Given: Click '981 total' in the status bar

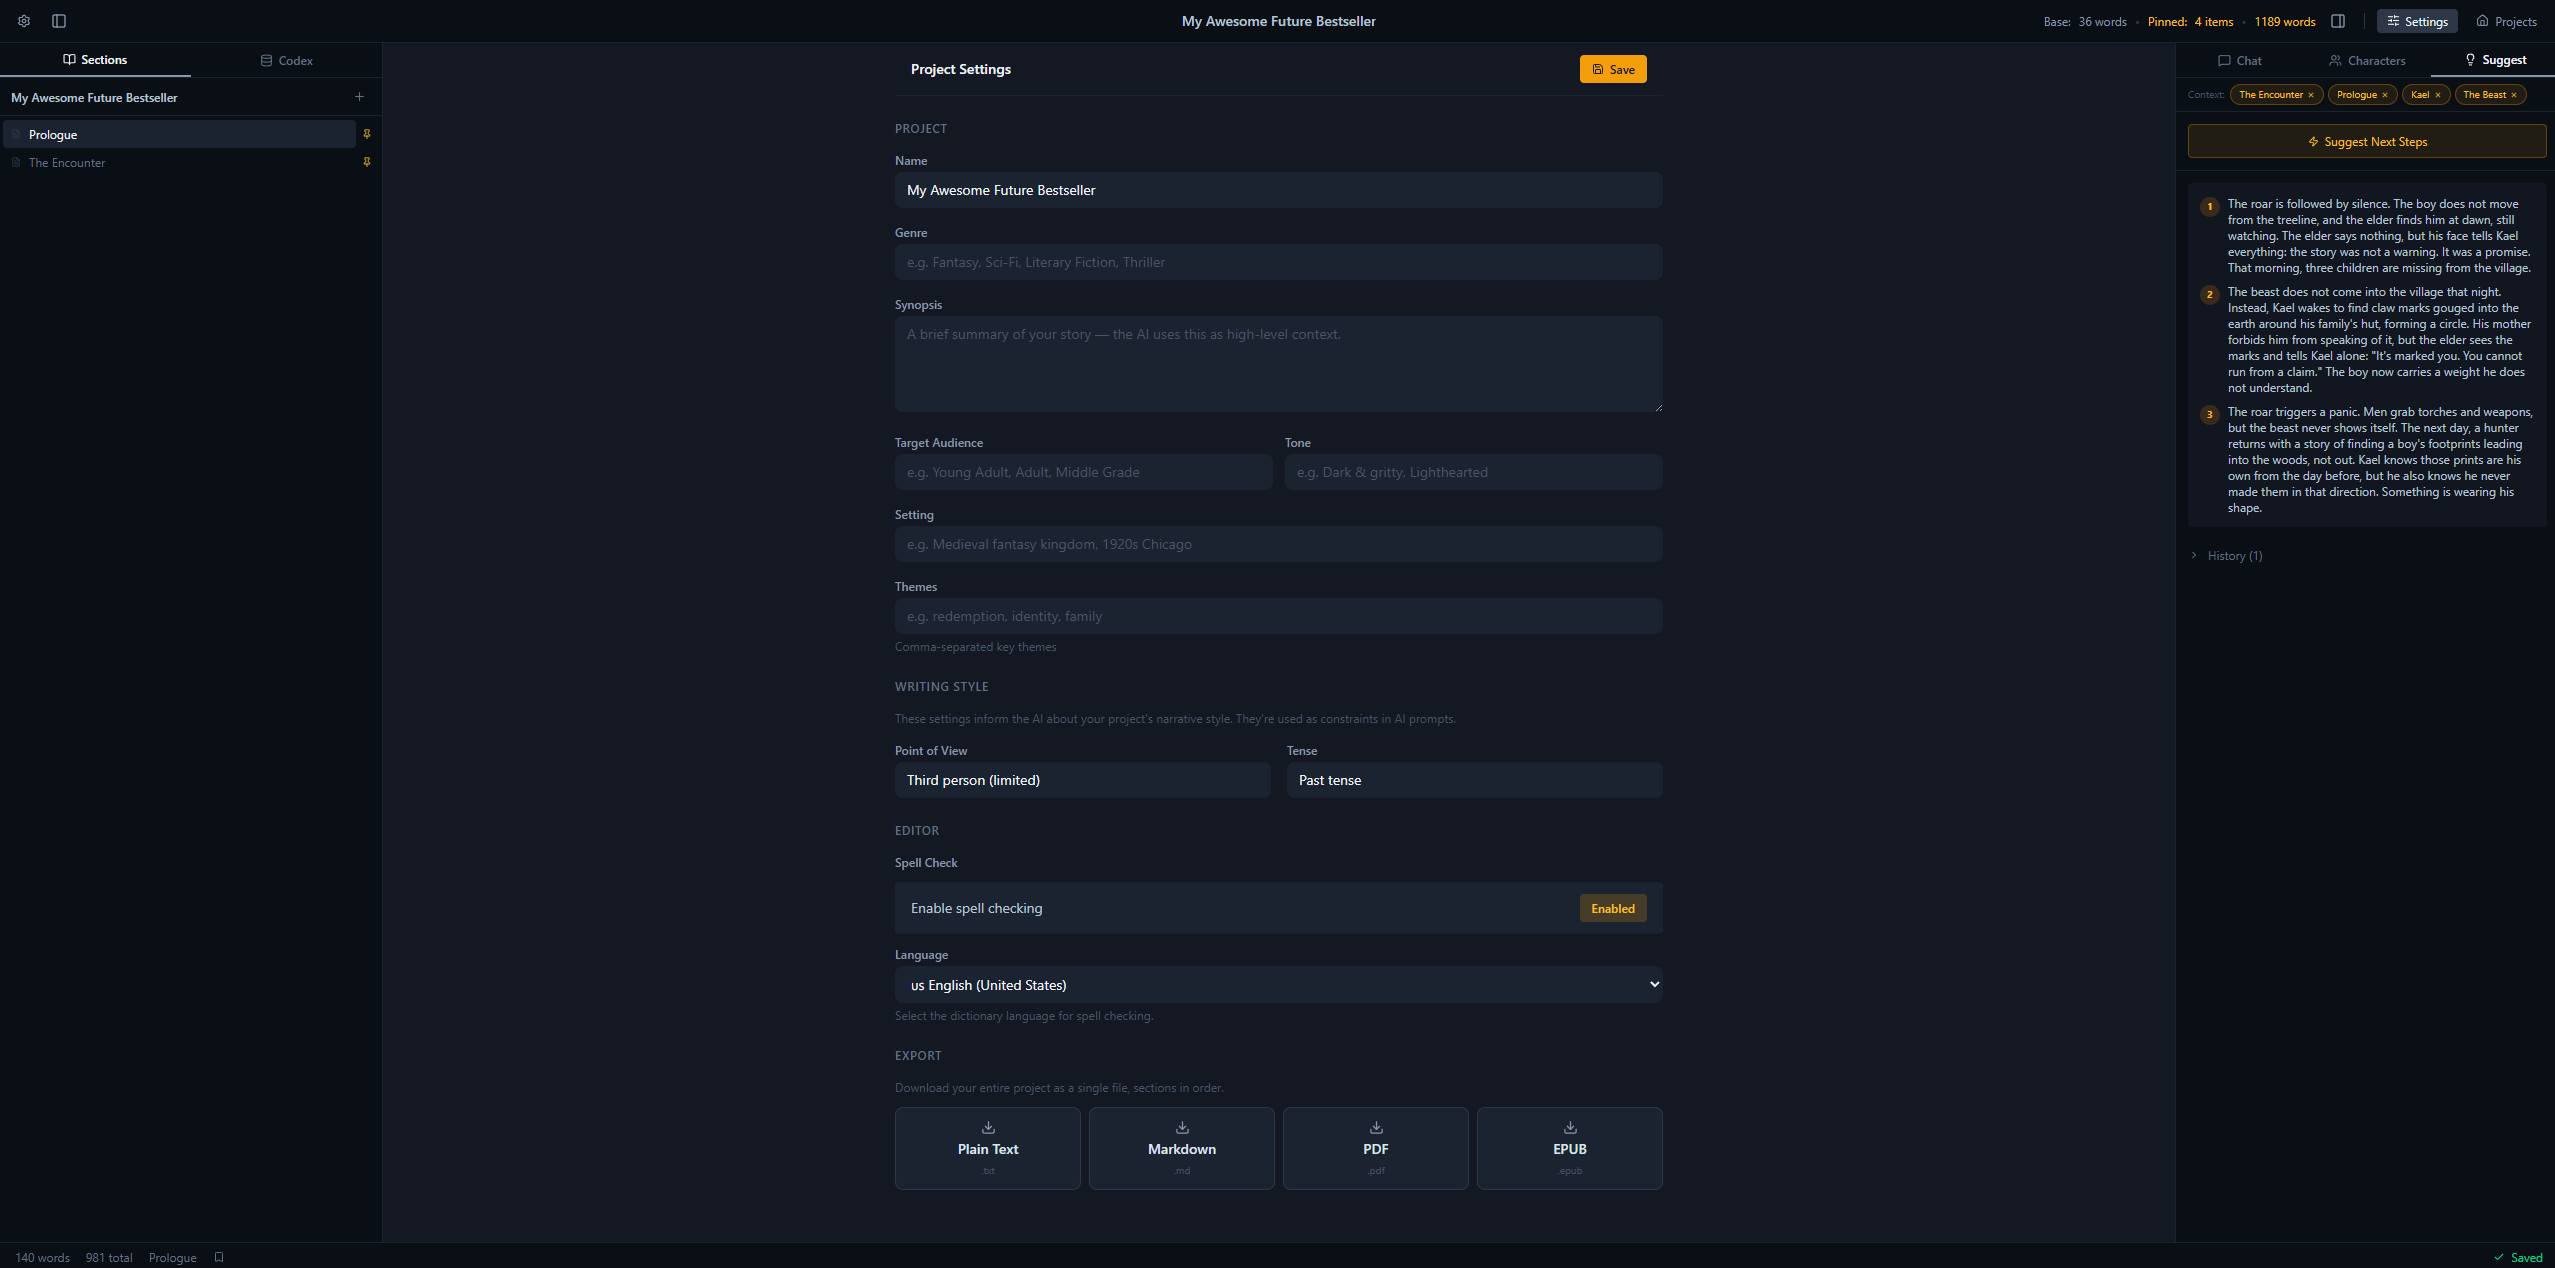Looking at the screenshot, I should pos(109,1257).
